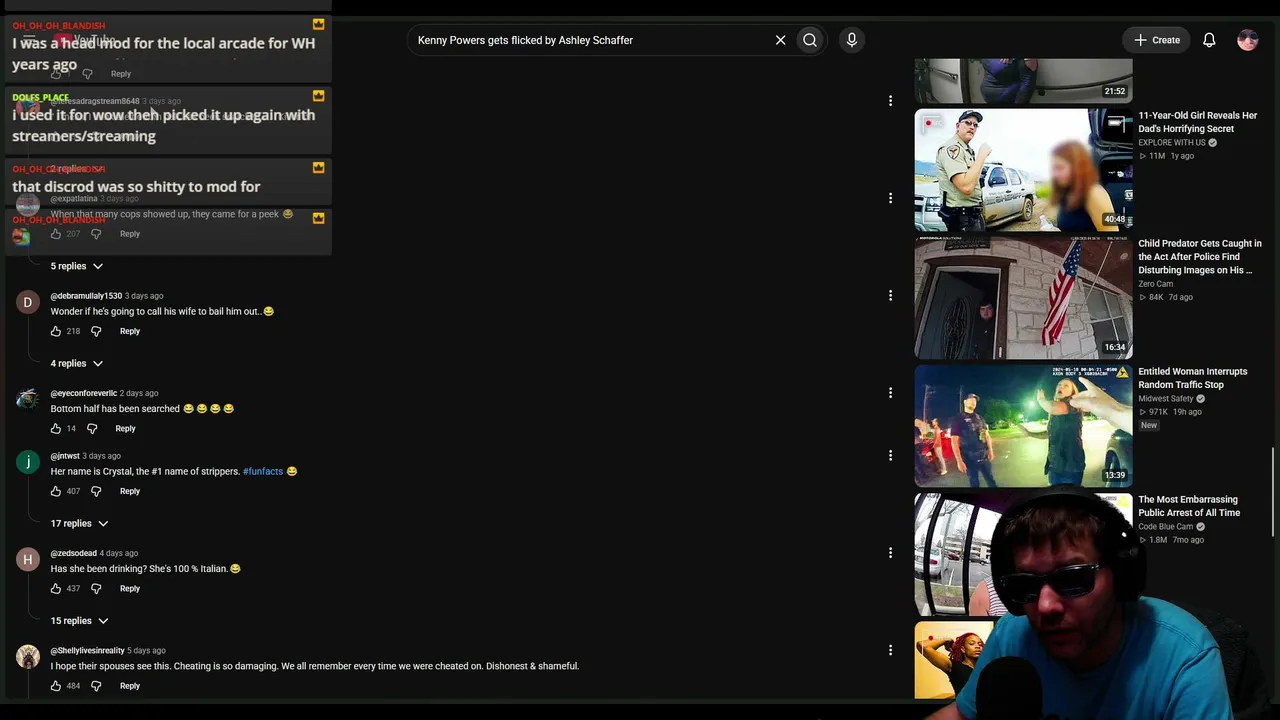Click the '5 days ago' timestamp on @Shellylivesinreality
Screen dimensions: 1280x720
[x=146, y=651]
